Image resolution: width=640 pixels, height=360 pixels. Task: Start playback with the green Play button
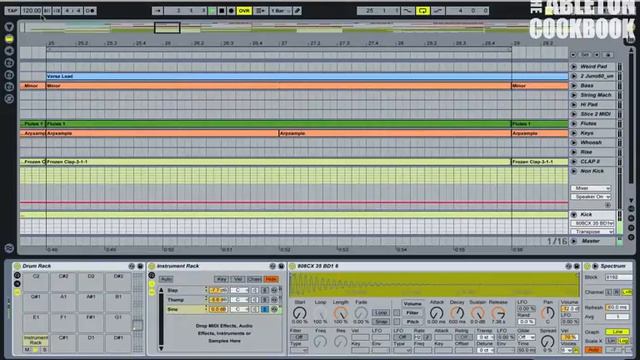tap(212, 11)
